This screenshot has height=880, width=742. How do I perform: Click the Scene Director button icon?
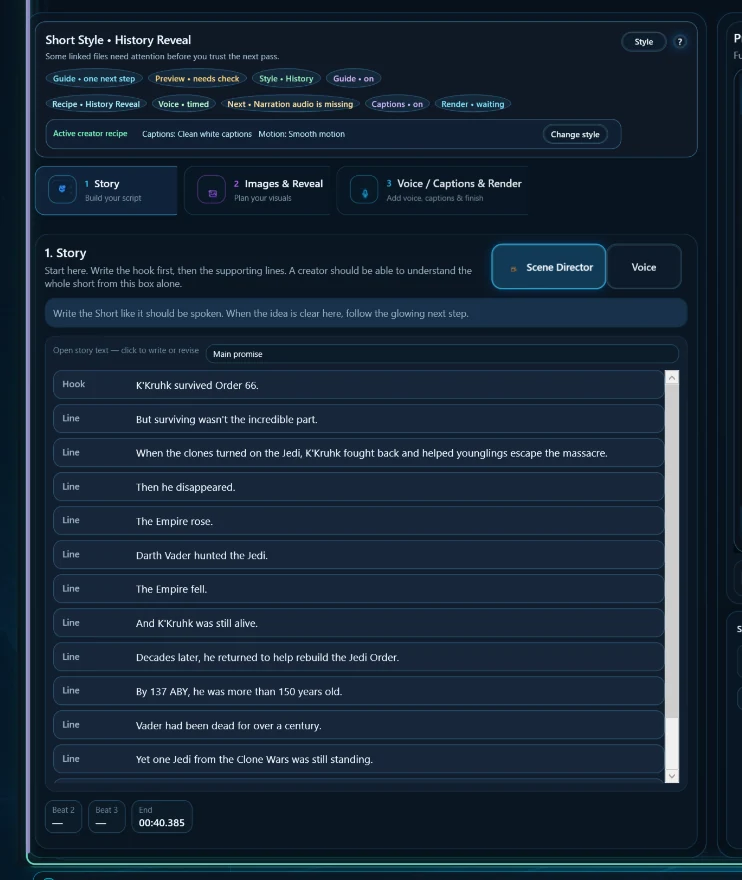pos(513,269)
